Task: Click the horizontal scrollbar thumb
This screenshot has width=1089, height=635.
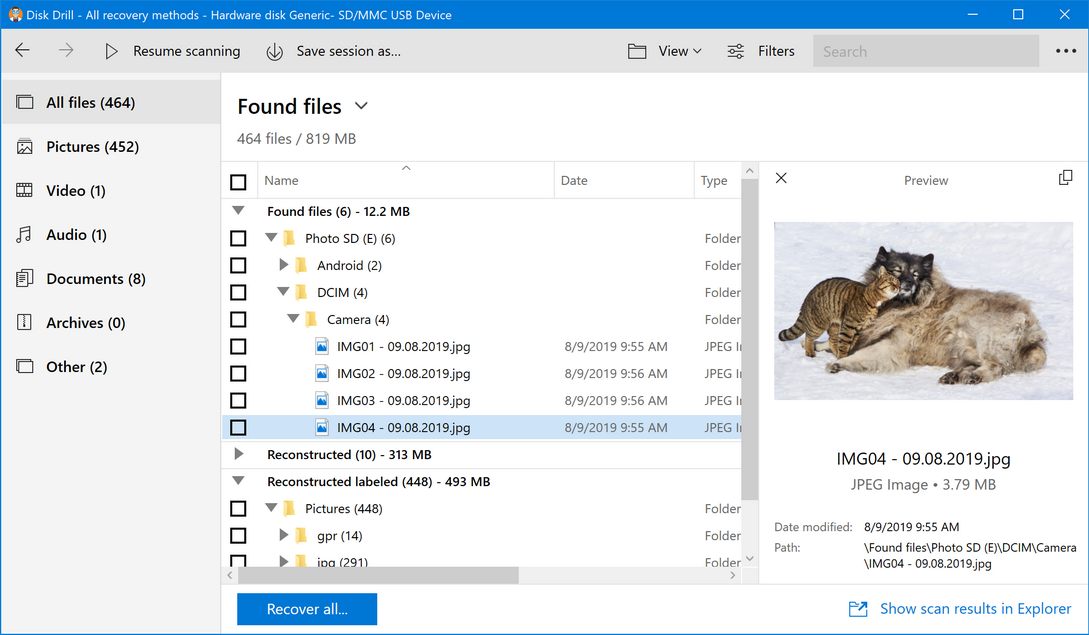Action: coord(379,575)
